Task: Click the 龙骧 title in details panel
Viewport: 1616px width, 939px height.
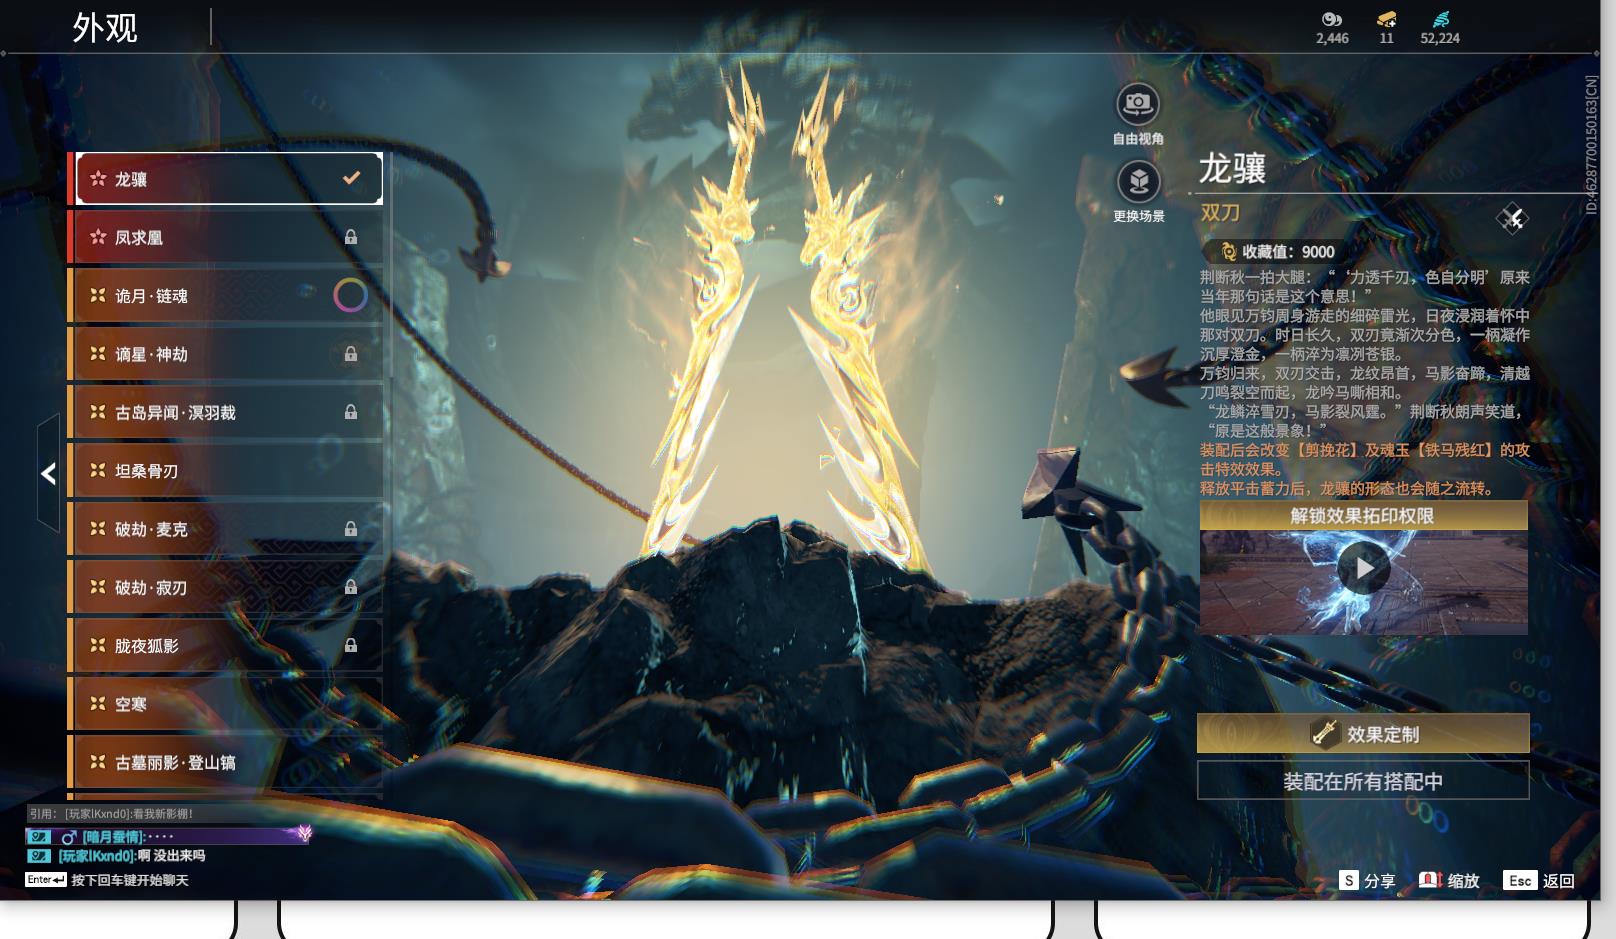Action: coord(1232,169)
